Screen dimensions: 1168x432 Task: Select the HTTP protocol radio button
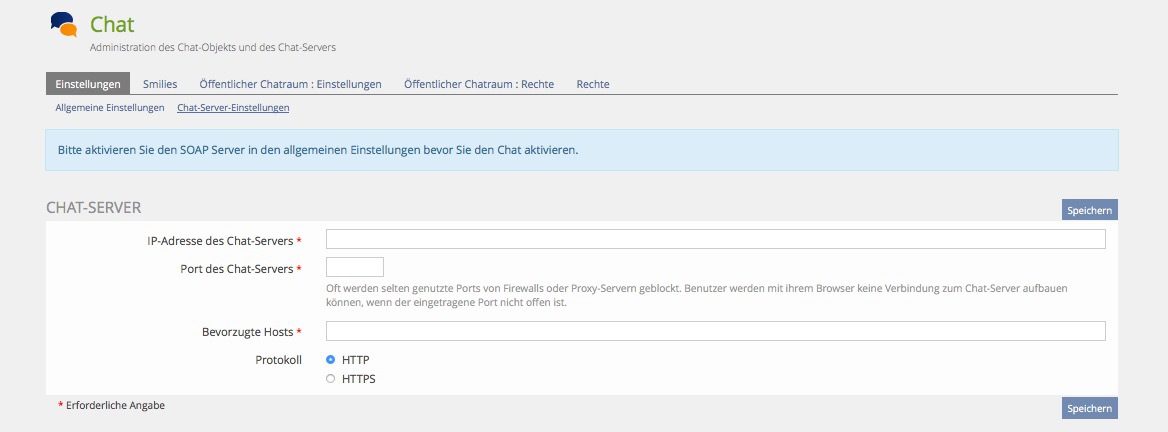pyautogui.click(x=331, y=359)
